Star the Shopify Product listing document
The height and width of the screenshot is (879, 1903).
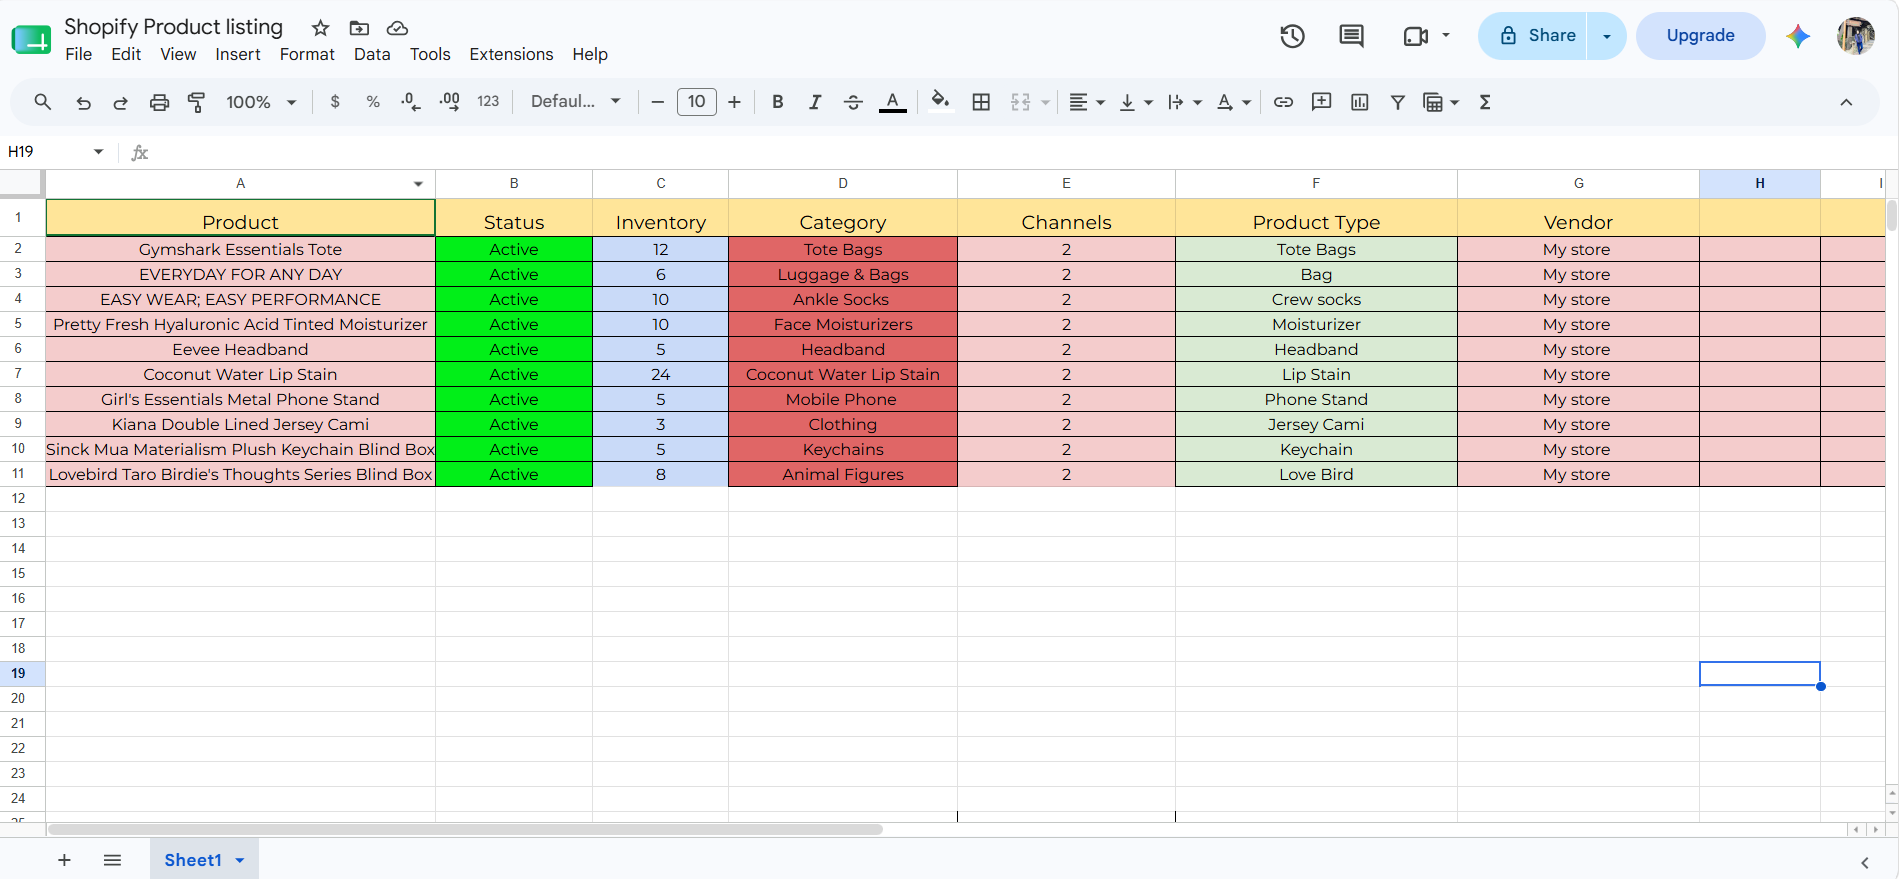tap(320, 28)
